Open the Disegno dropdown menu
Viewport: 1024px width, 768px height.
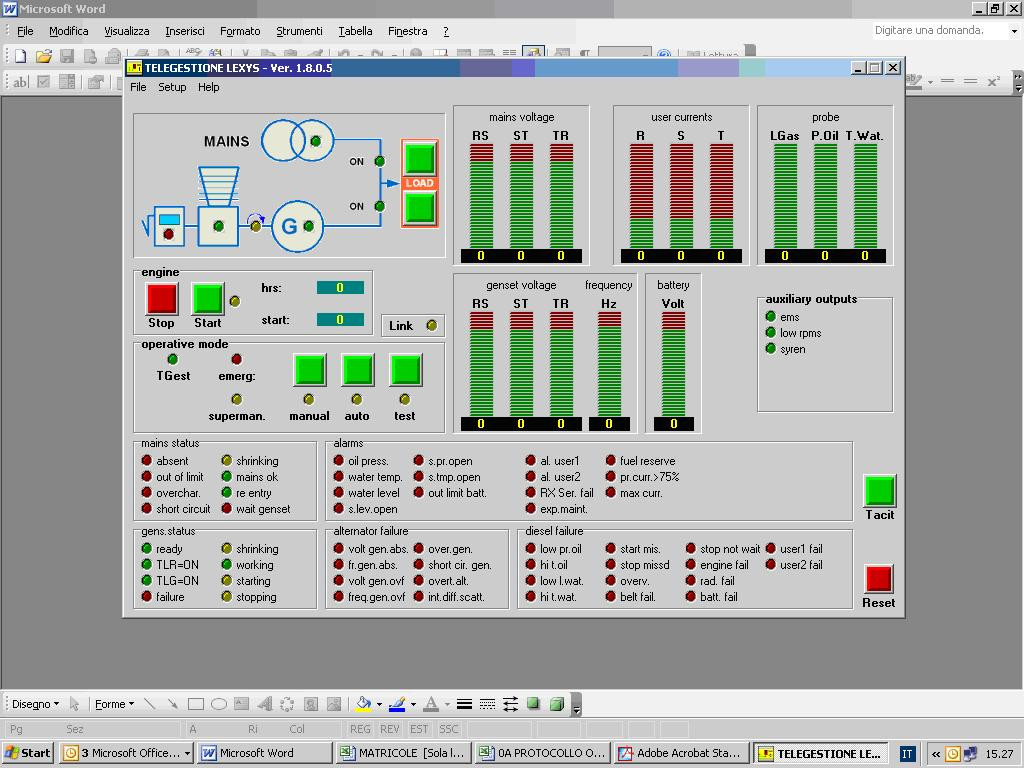pos(35,704)
